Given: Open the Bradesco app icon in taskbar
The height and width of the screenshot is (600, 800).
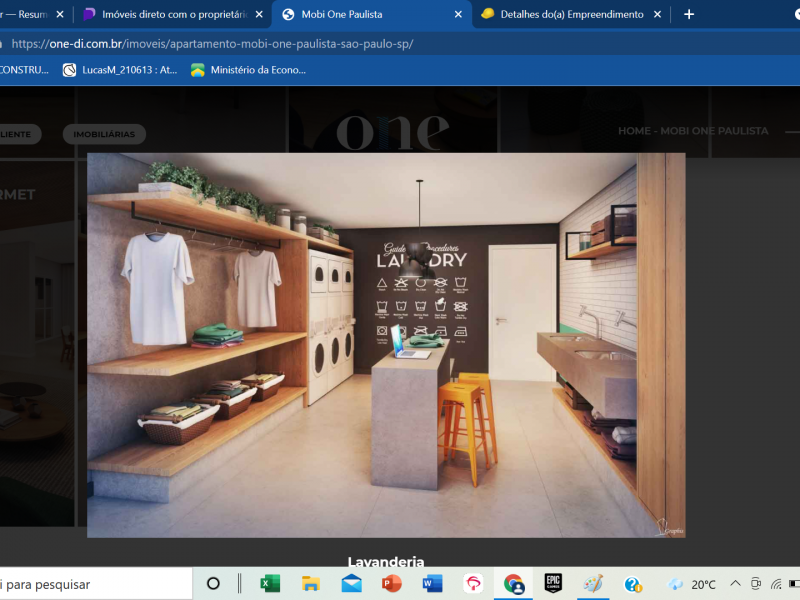Looking at the screenshot, I should click(473, 584).
